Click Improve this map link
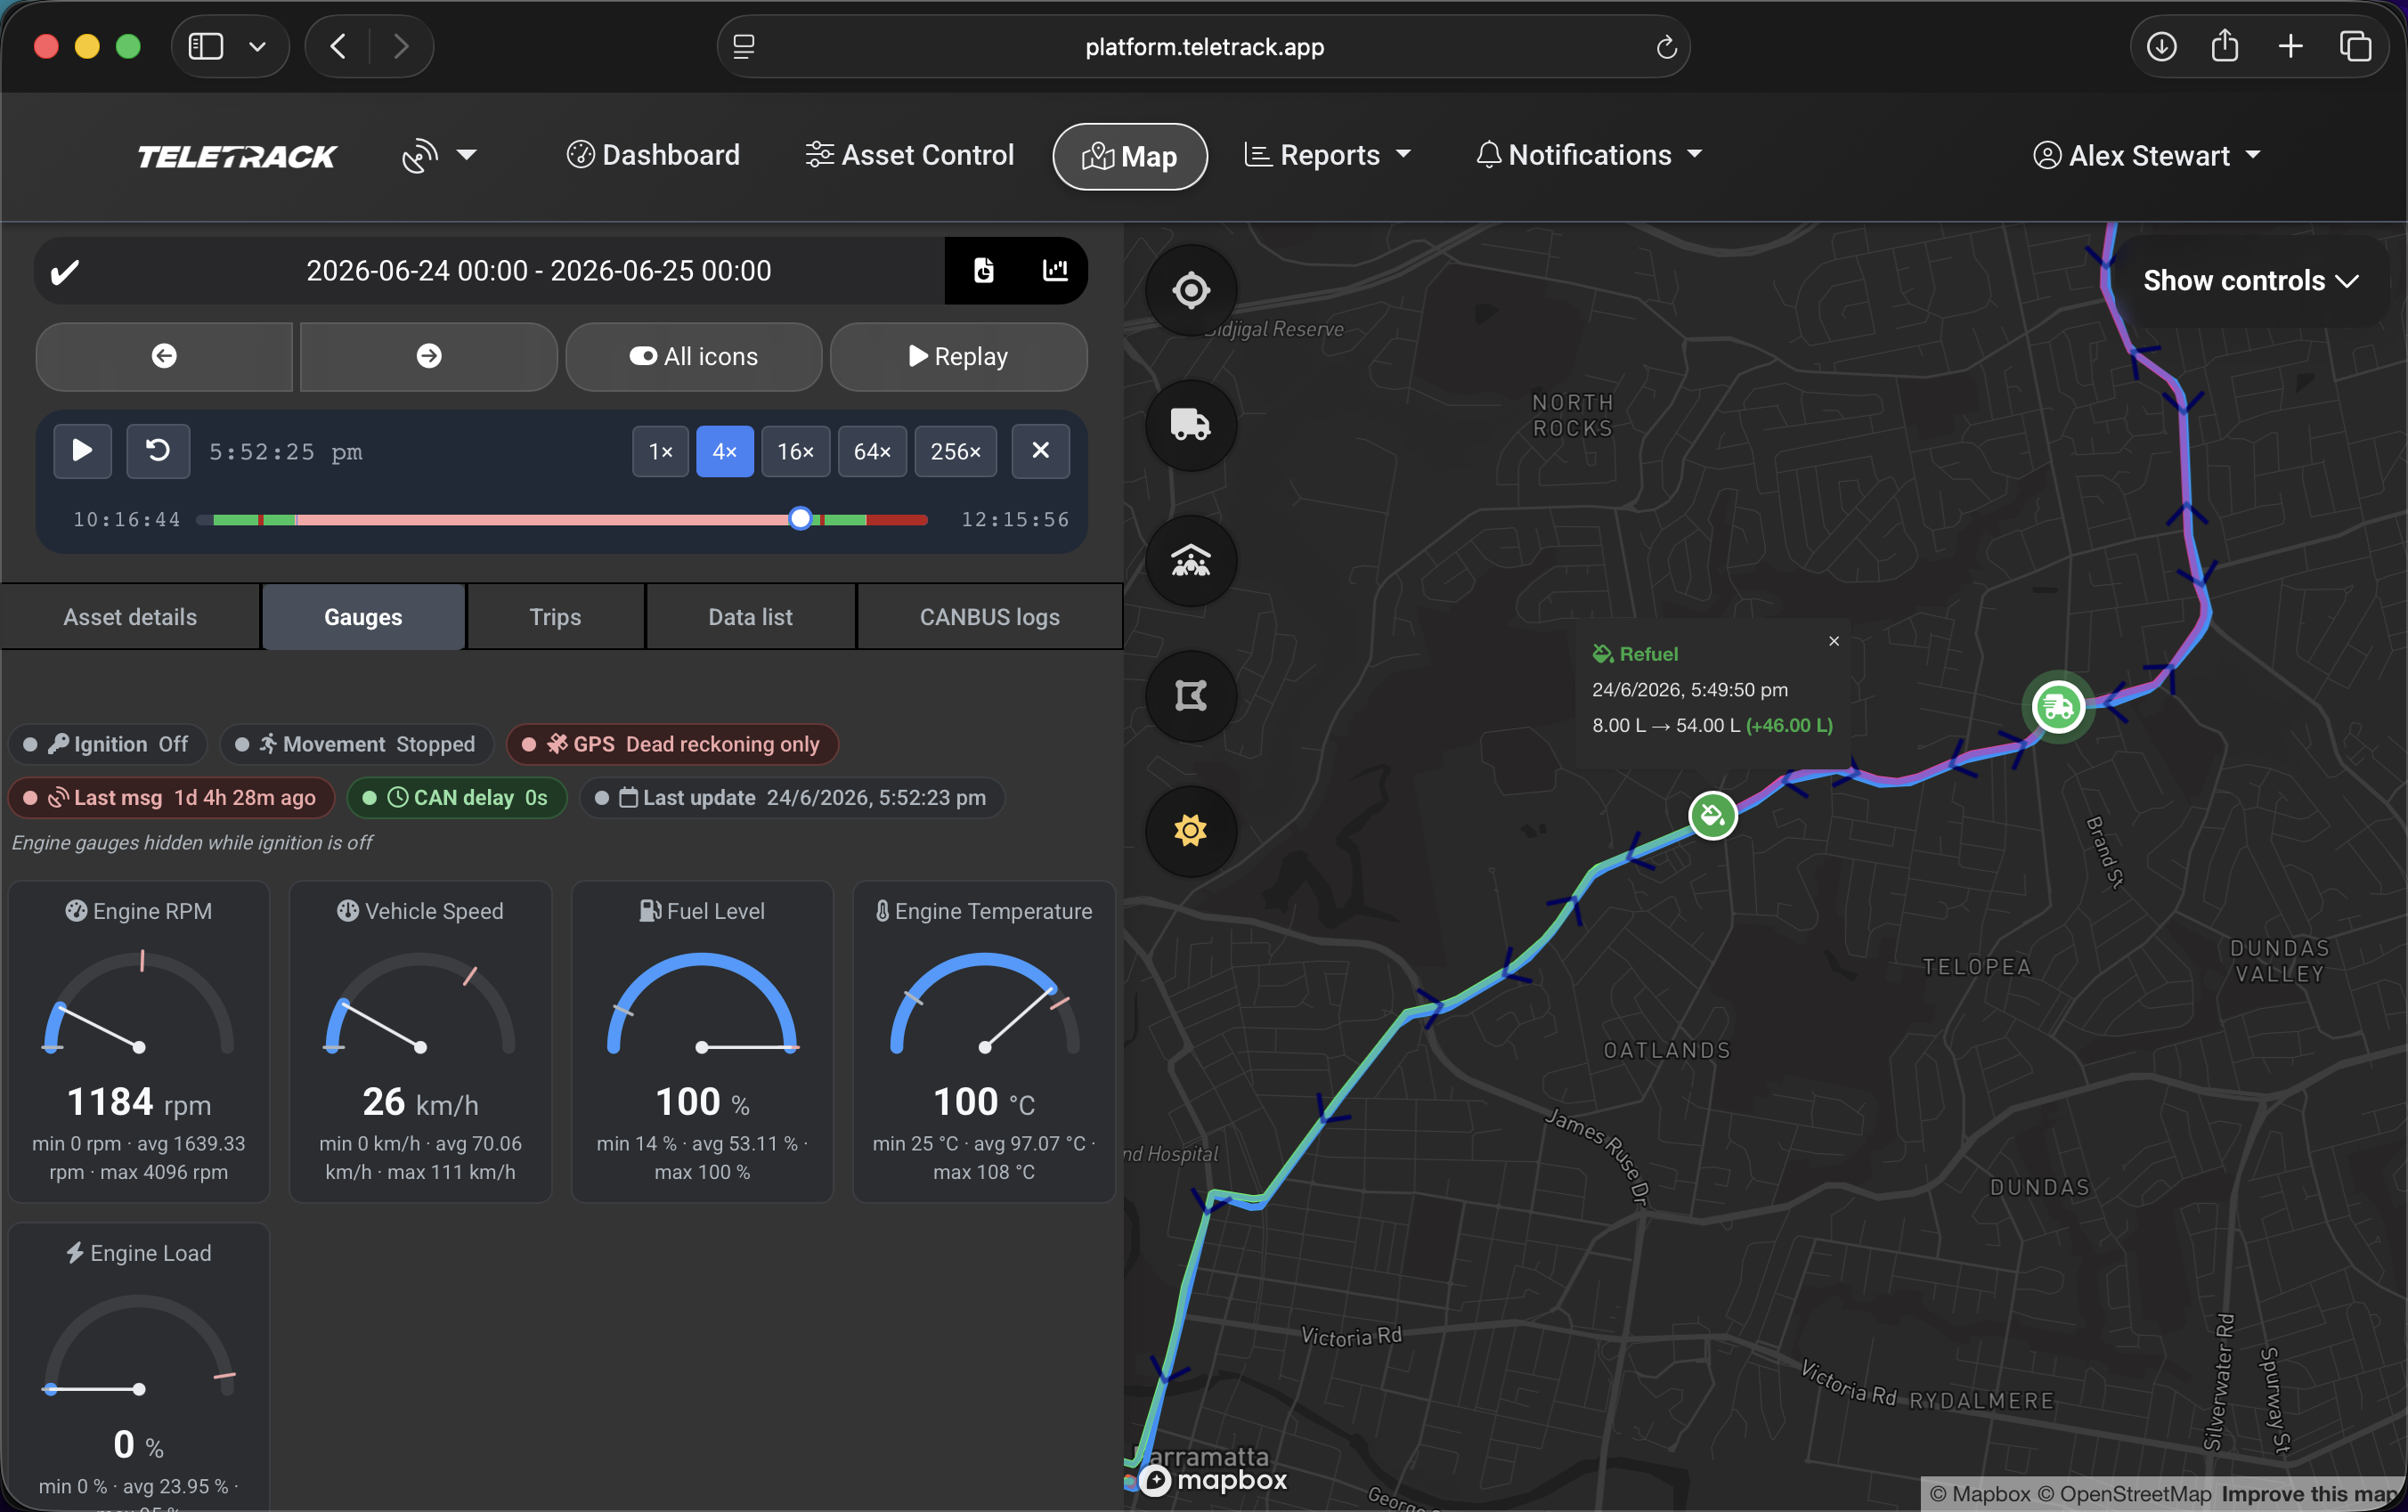2408x1512 pixels. pos(2311,1494)
